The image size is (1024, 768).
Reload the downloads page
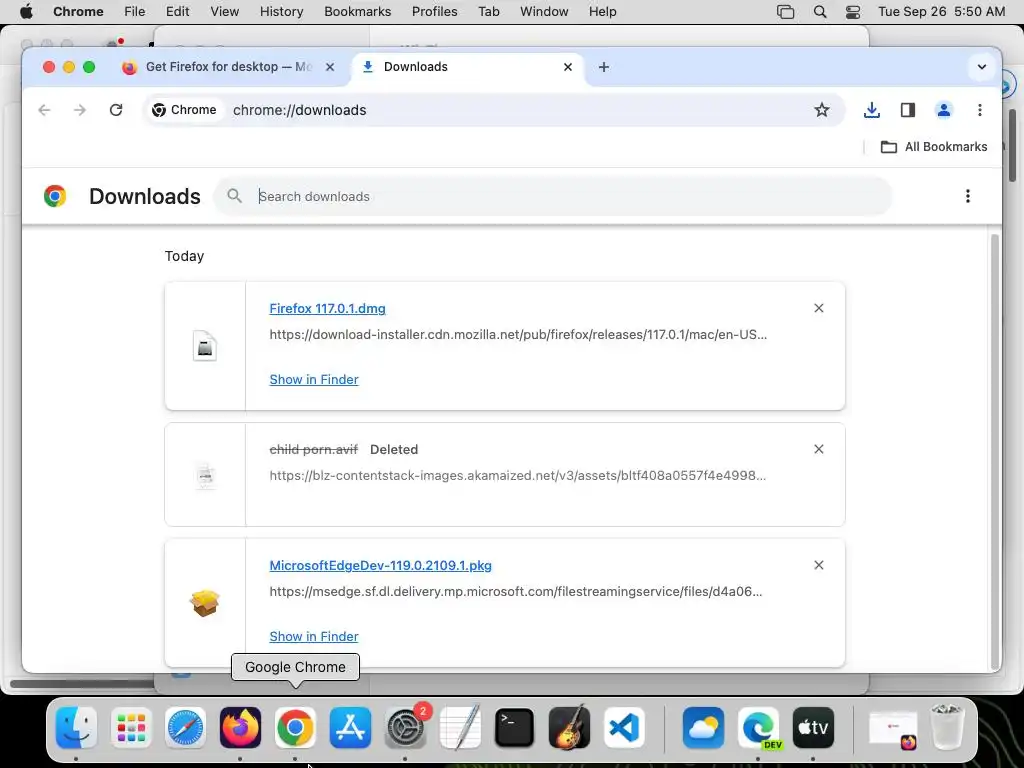[x=116, y=110]
